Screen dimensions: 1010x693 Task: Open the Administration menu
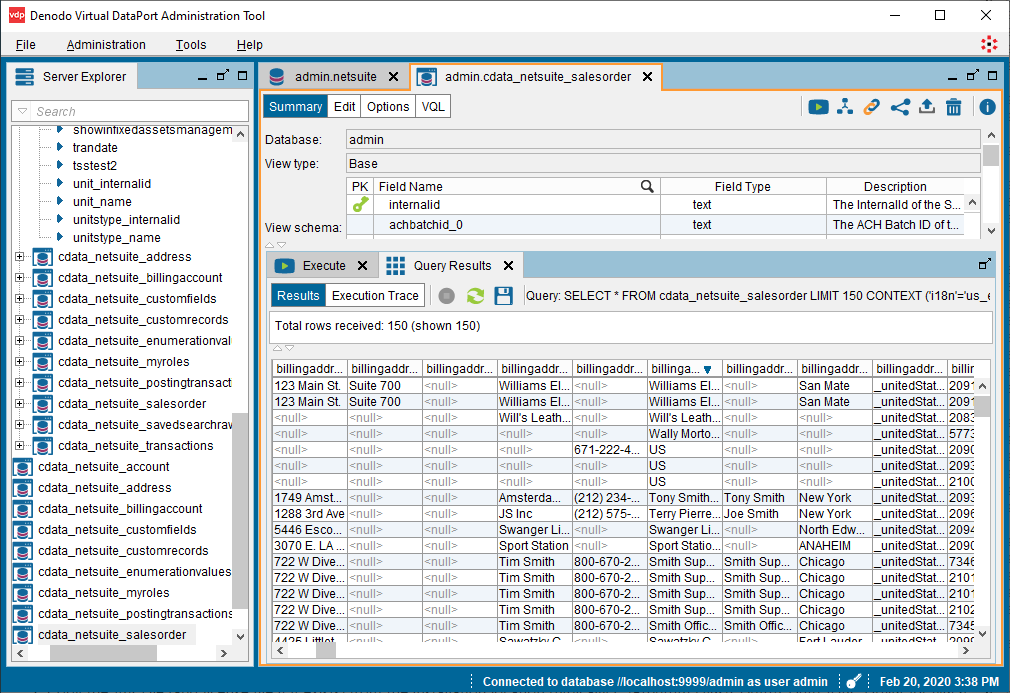point(106,45)
